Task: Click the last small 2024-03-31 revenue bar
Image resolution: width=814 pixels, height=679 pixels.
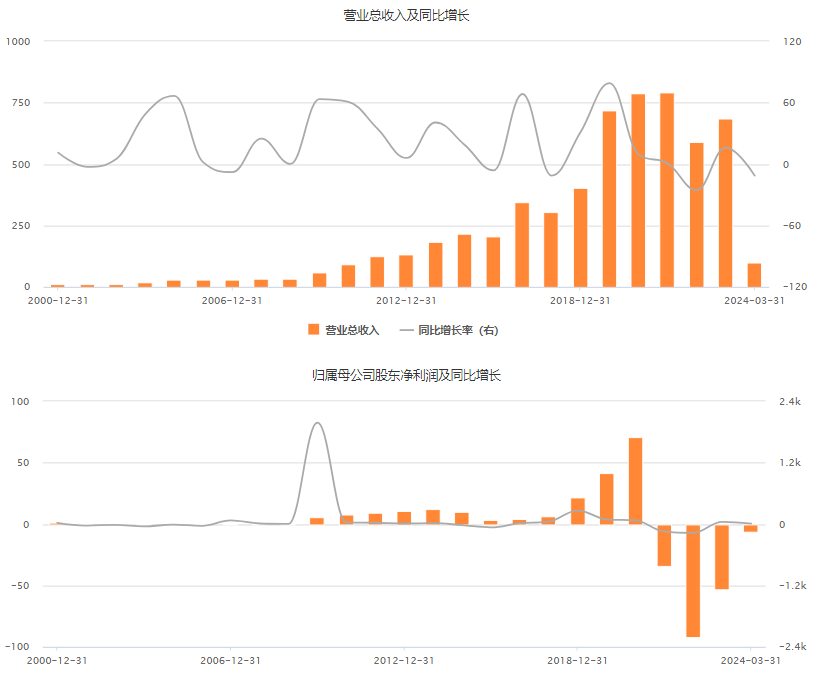Action: pyautogui.click(x=754, y=275)
